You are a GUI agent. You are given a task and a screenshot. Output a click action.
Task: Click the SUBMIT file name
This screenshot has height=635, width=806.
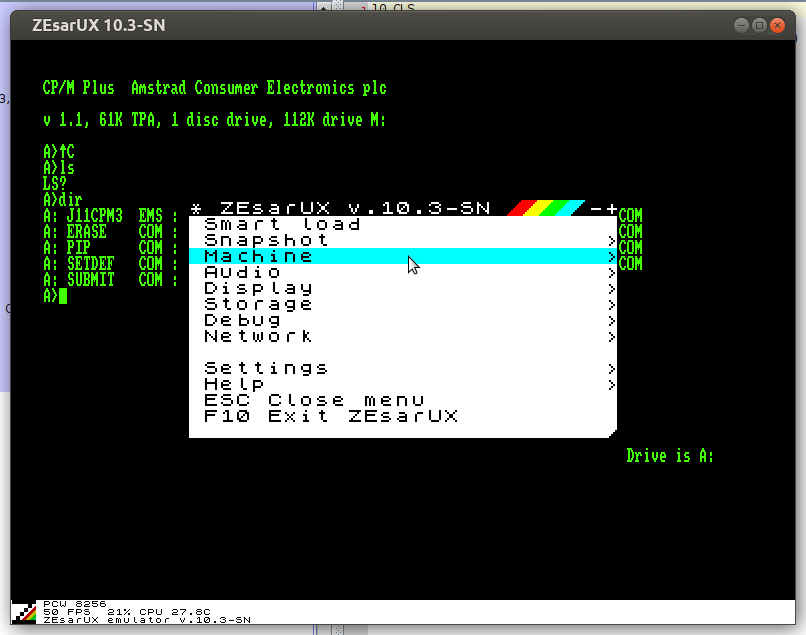click(90, 280)
